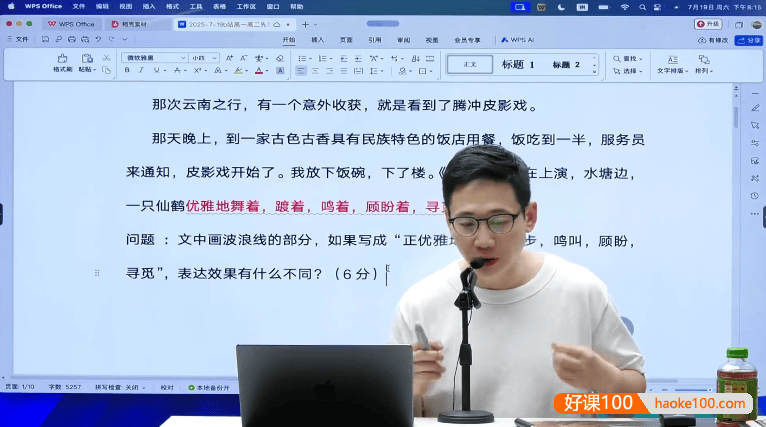This screenshot has height=427, width=766.
Task: Toggle Strikethrough formatting
Action: pos(177,70)
